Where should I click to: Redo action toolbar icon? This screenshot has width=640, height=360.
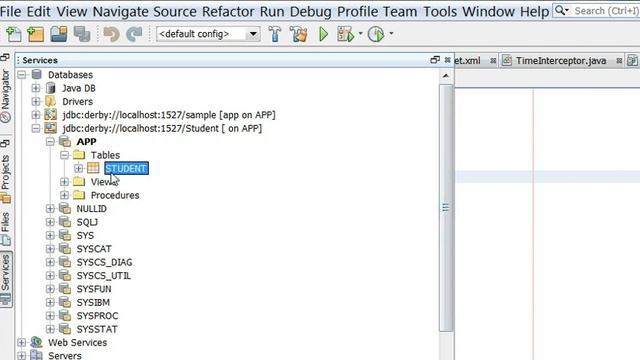pyautogui.click(x=134, y=34)
